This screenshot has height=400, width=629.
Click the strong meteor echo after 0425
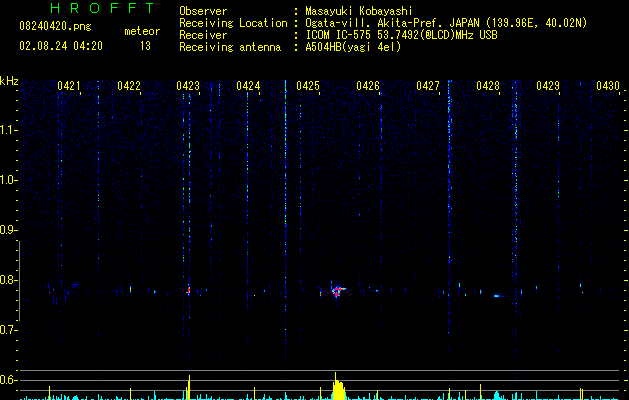(338, 291)
